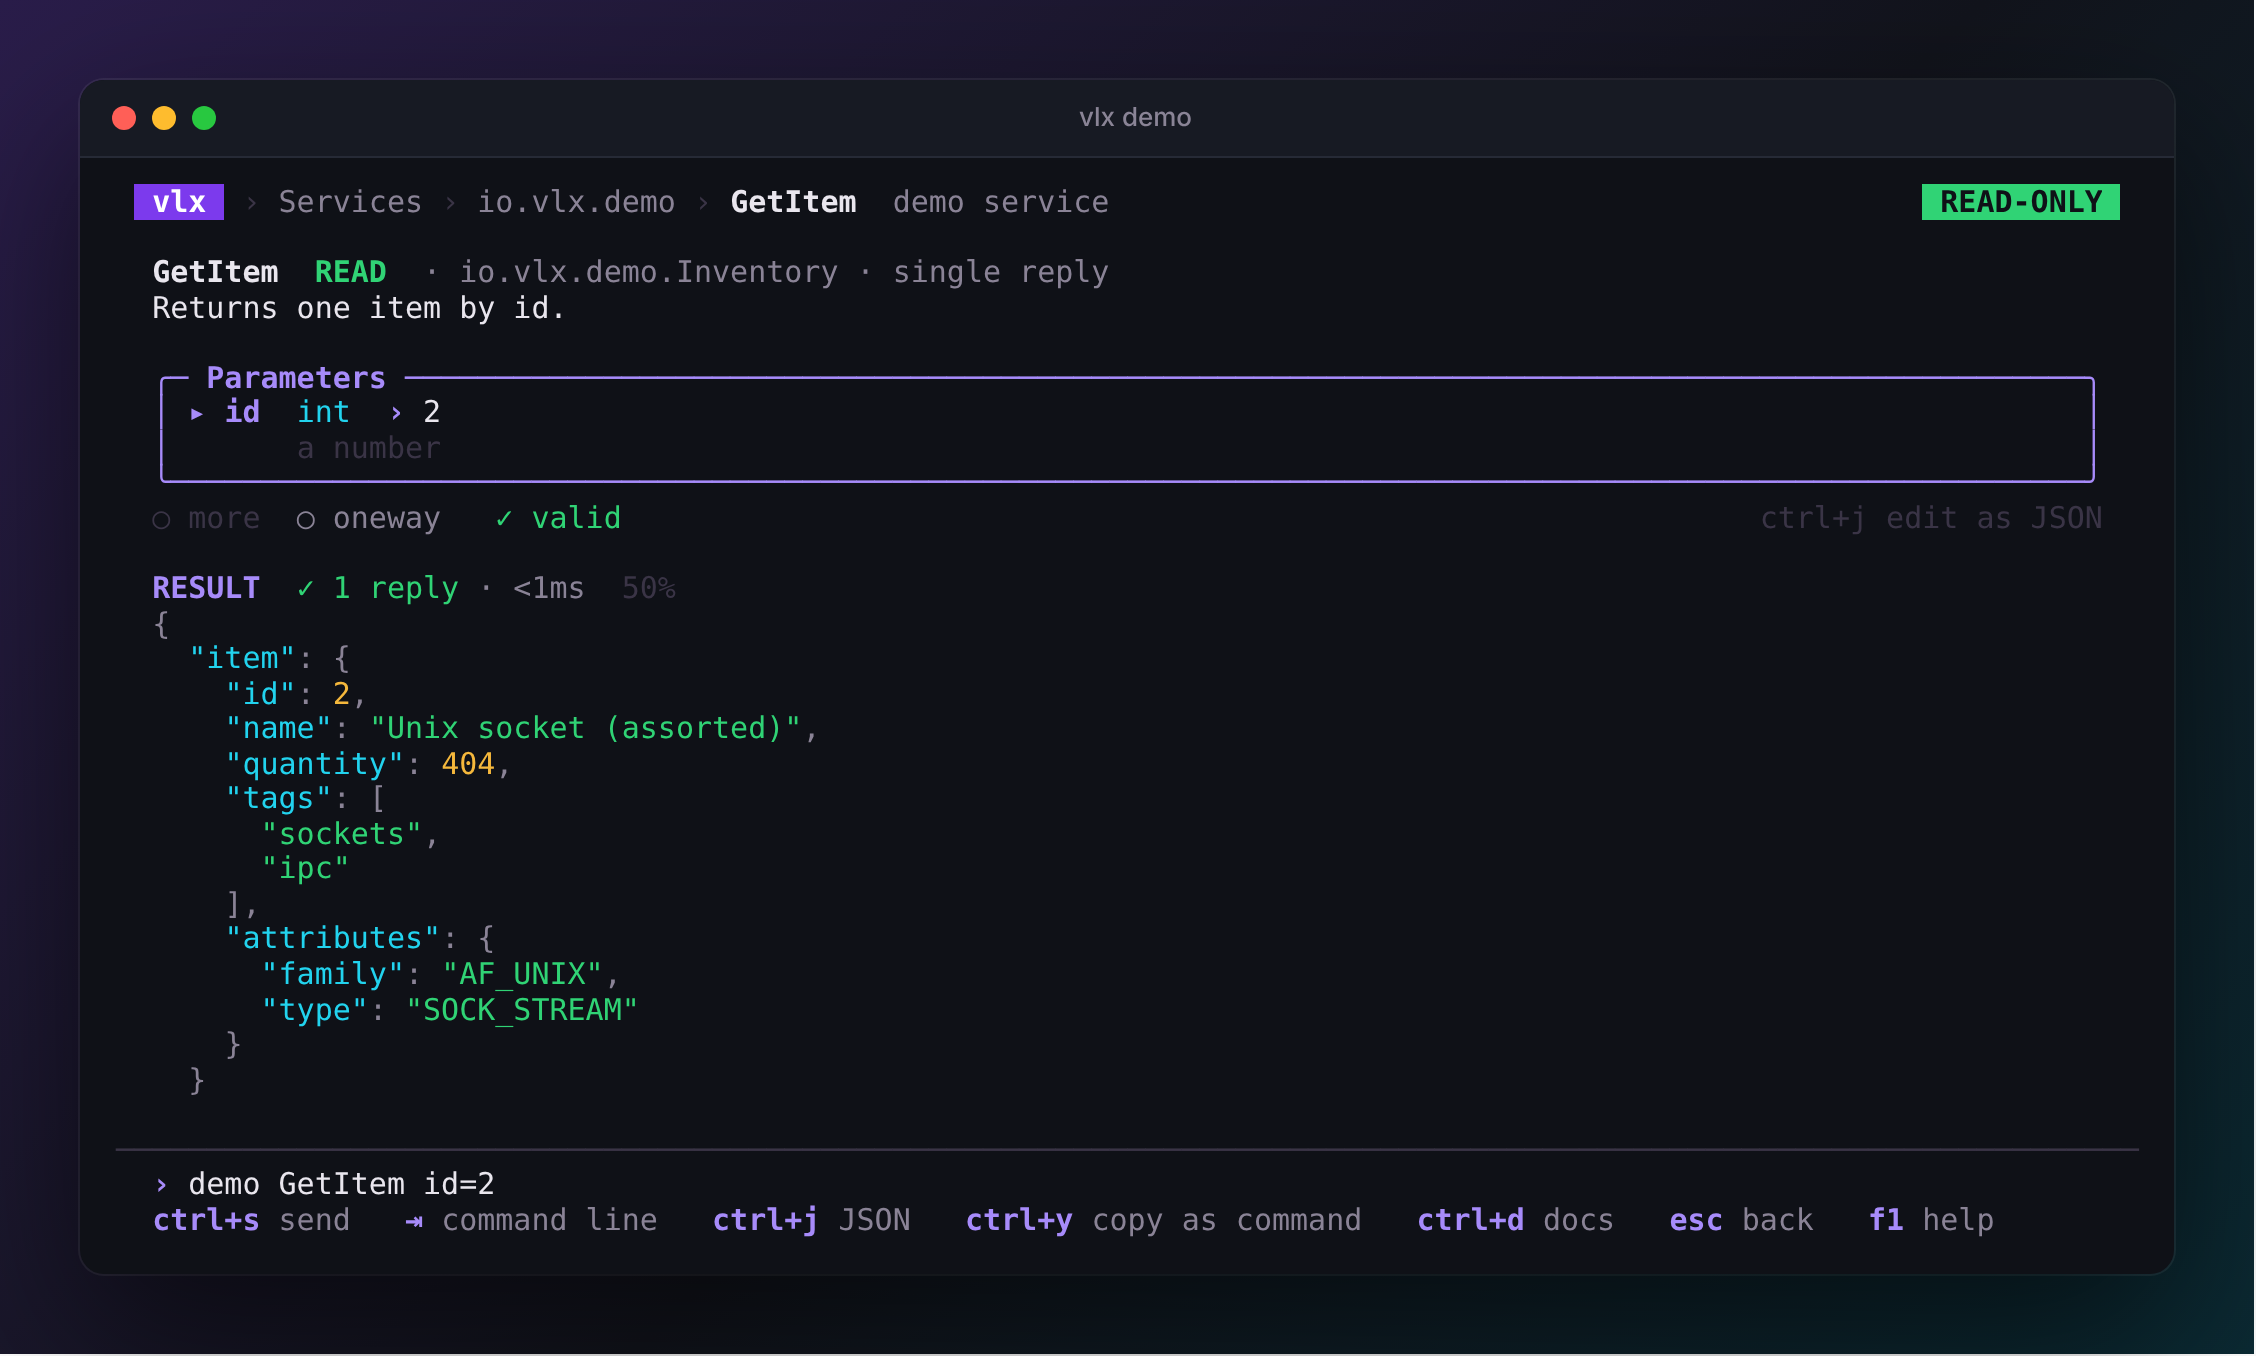Viewport: 2256px width, 1356px height.
Task: Click the 50% scroll indicator
Action: pos(648,588)
